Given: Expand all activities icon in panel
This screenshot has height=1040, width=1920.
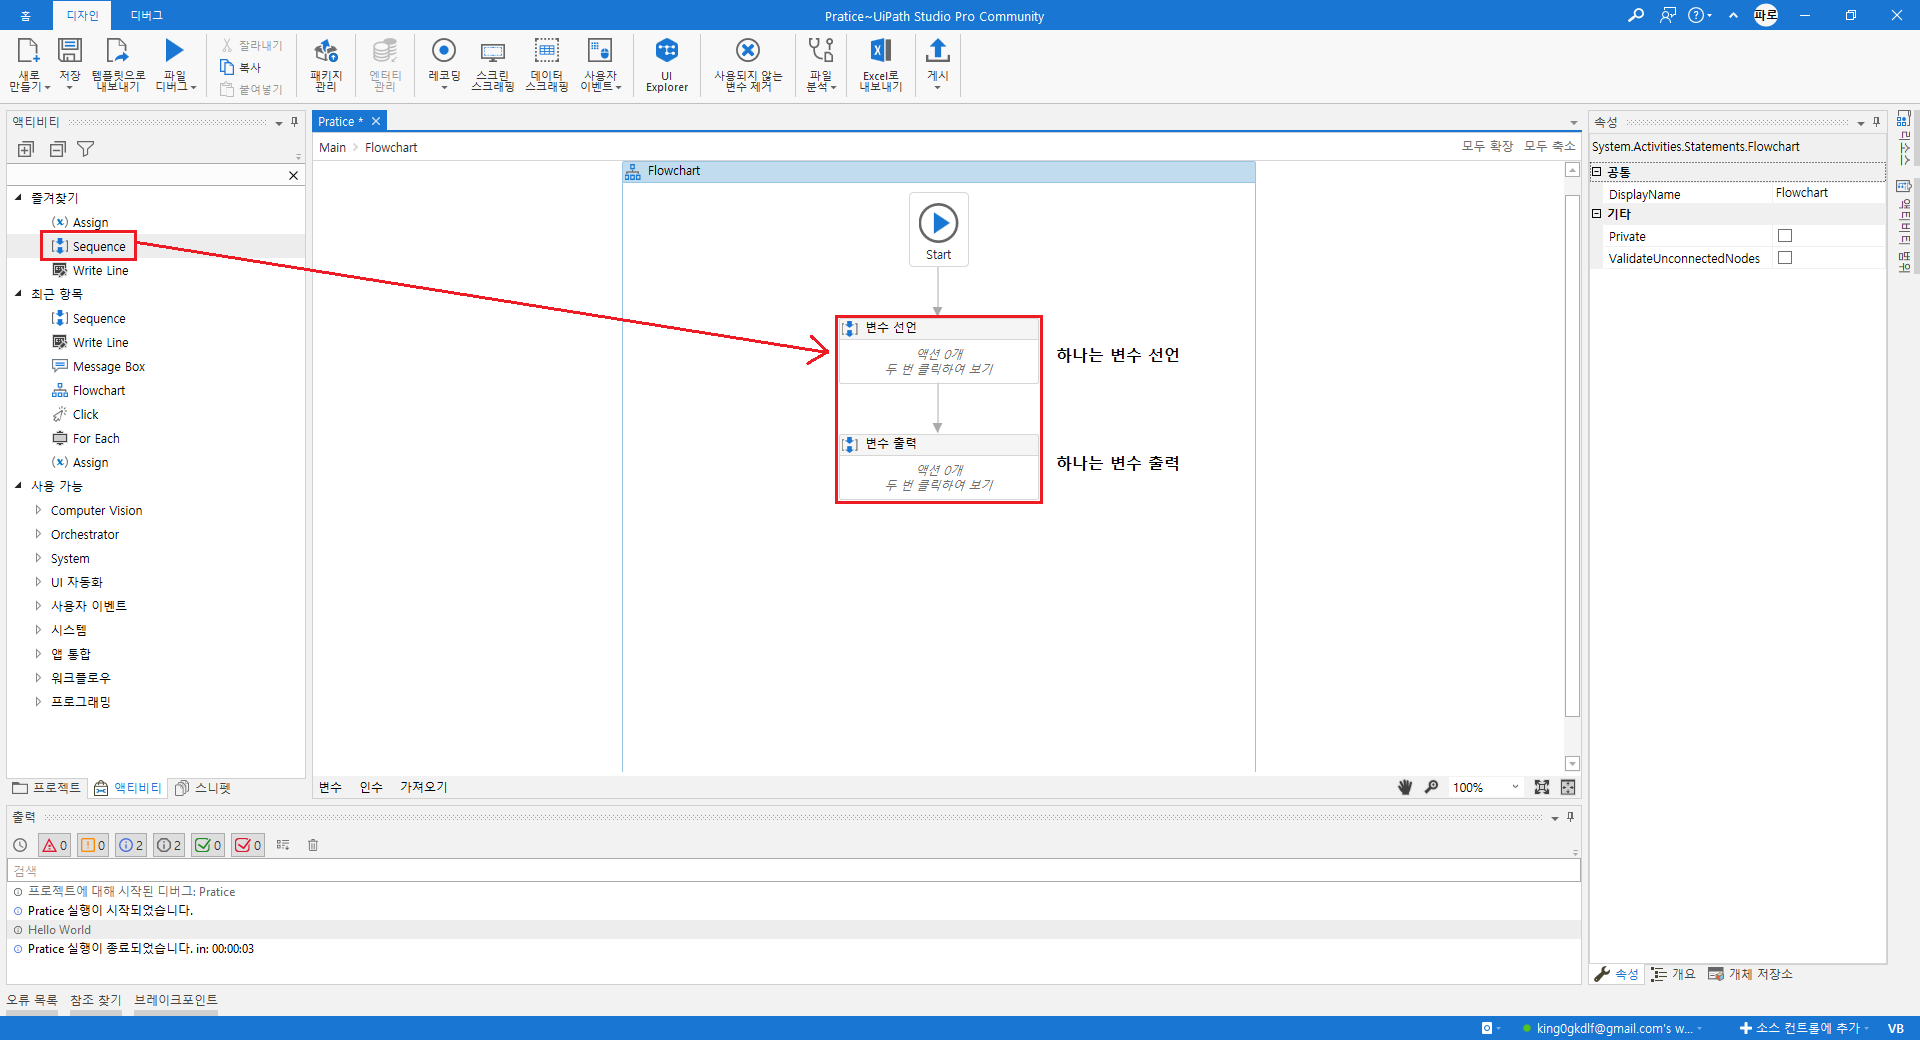Looking at the screenshot, I should pos(26,149).
